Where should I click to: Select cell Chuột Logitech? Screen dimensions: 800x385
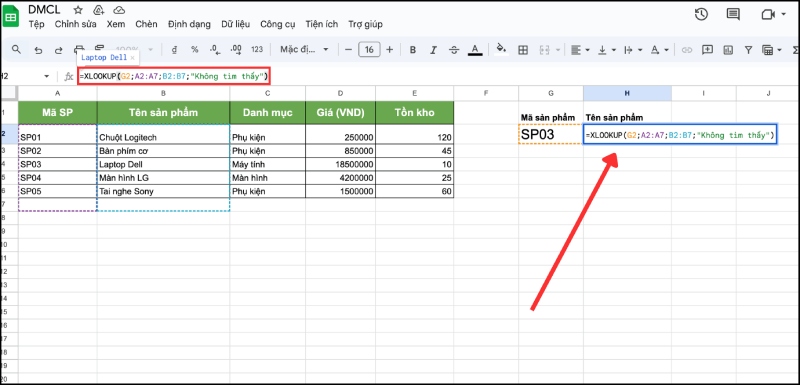pyautogui.click(x=163, y=134)
